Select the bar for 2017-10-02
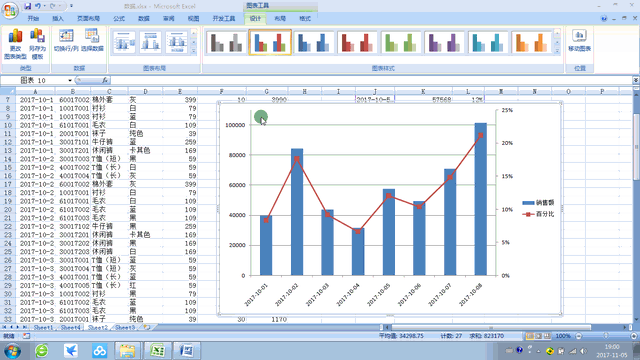 pos(297,212)
